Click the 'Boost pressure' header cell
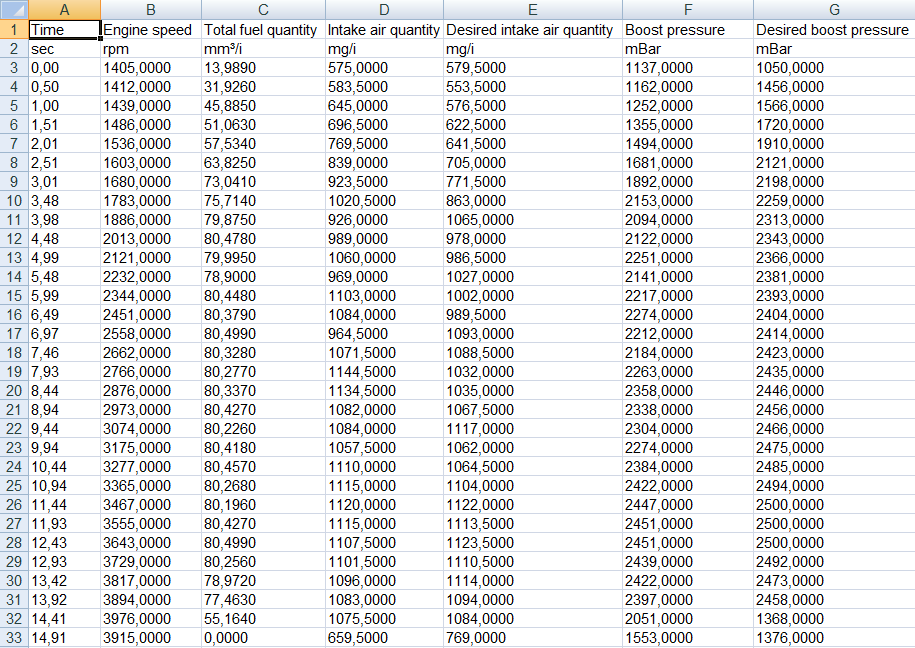The width and height of the screenshot is (915, 648). [x=688, y=29]
